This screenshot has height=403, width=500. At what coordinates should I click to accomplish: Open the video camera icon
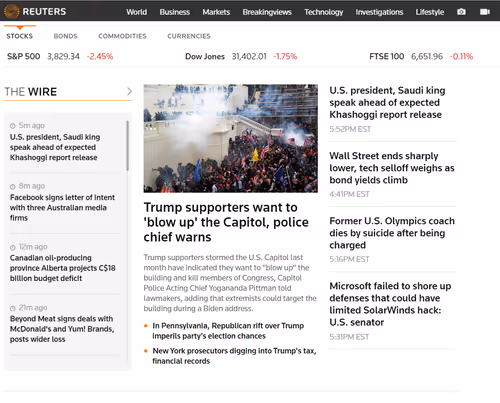(485, 12)
